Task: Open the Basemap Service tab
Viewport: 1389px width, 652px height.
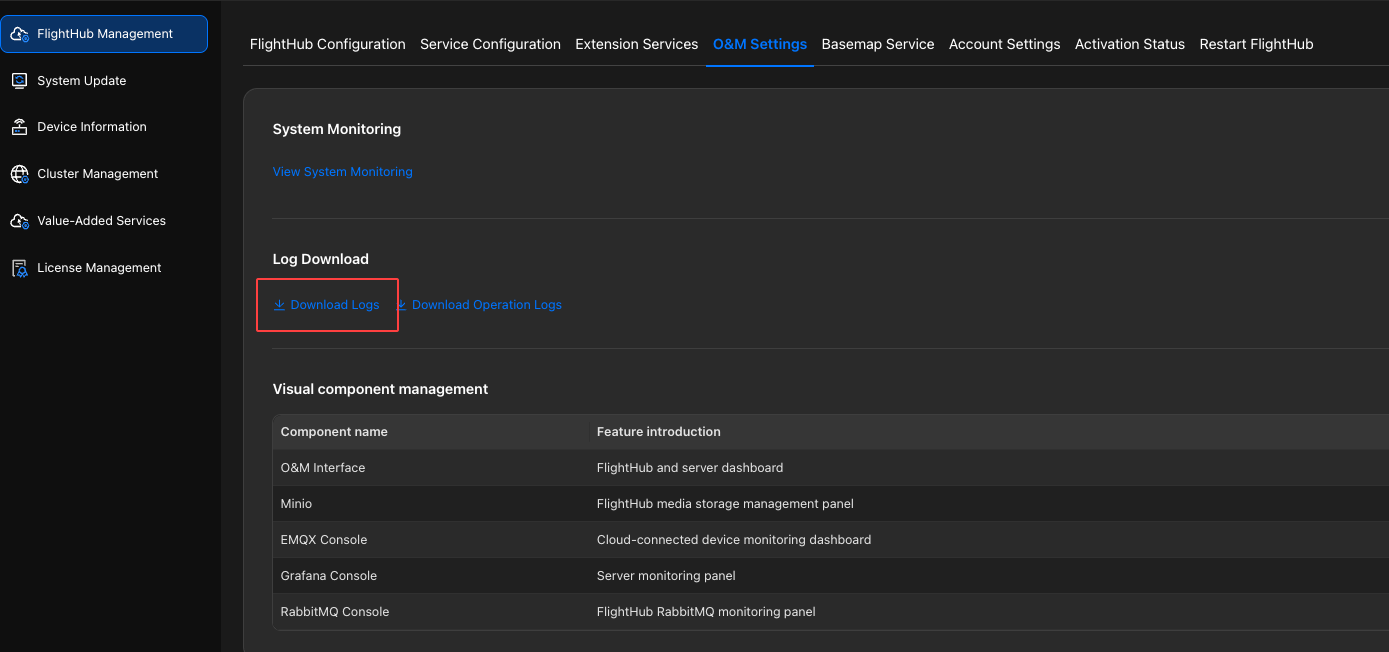Action: pyautogui.click(x=878, y=44)
